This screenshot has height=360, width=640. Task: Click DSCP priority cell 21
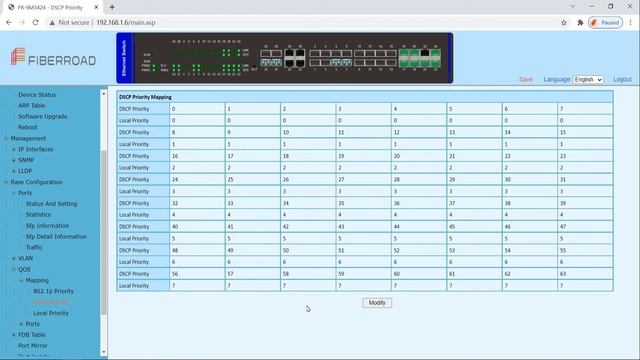coord(474,156)
